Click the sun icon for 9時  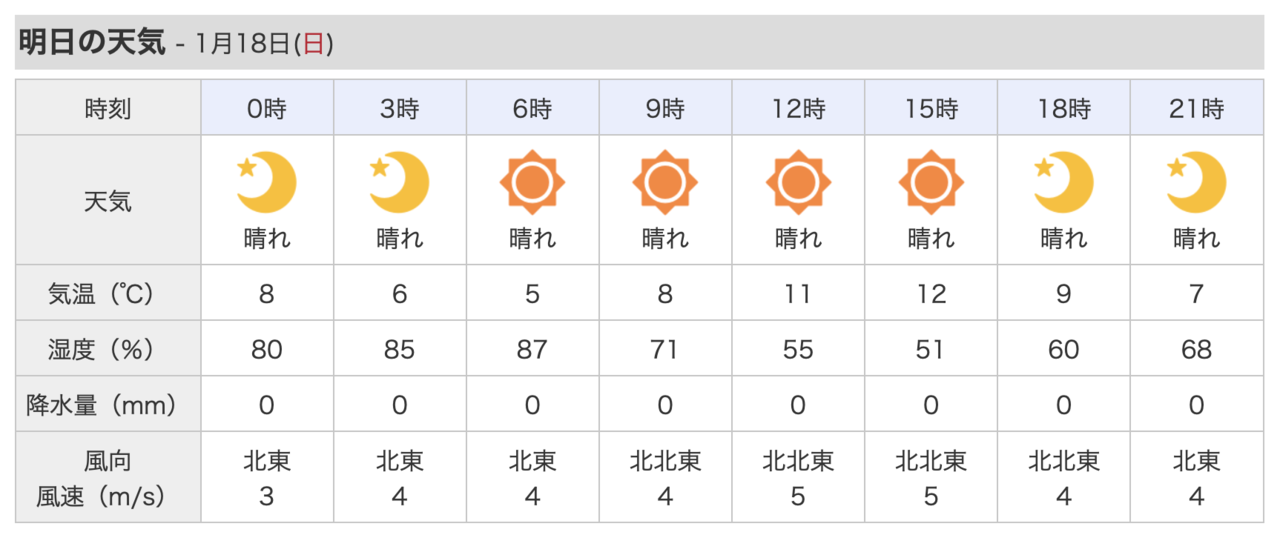[665, 182]
